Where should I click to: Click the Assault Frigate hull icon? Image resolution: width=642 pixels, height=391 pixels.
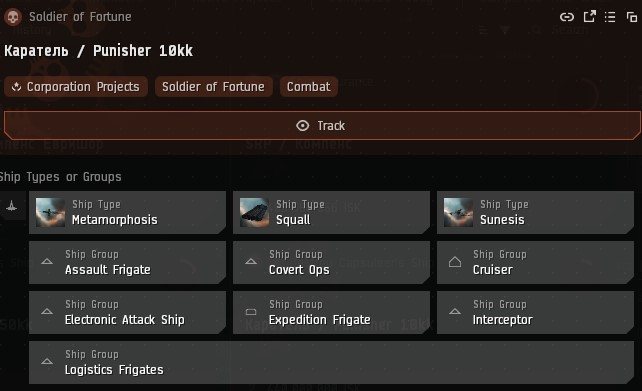(x=47, y=261)
